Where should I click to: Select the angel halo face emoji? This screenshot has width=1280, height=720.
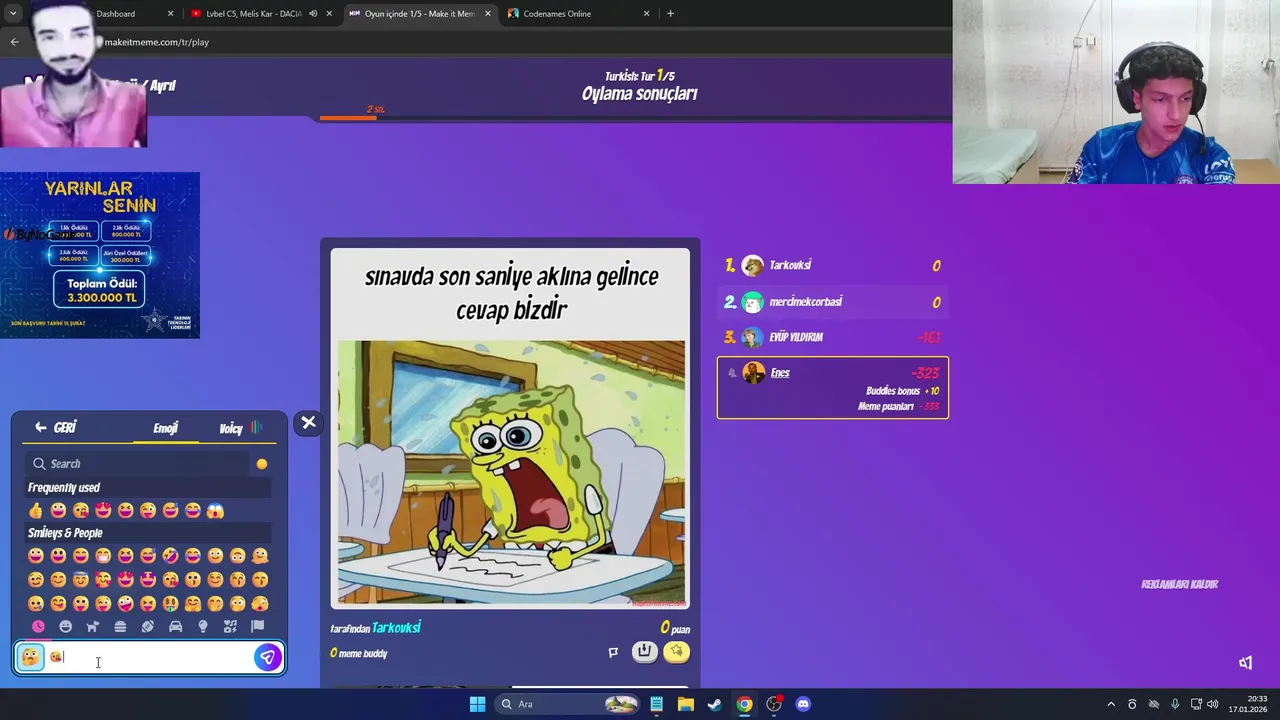tap(81, 580)
